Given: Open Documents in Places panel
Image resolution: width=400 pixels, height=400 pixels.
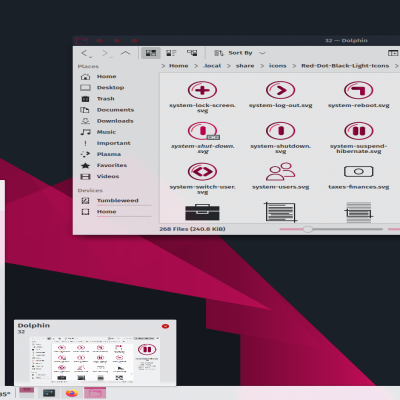Looking at the screenshot, I should click(x=115, y=110).
